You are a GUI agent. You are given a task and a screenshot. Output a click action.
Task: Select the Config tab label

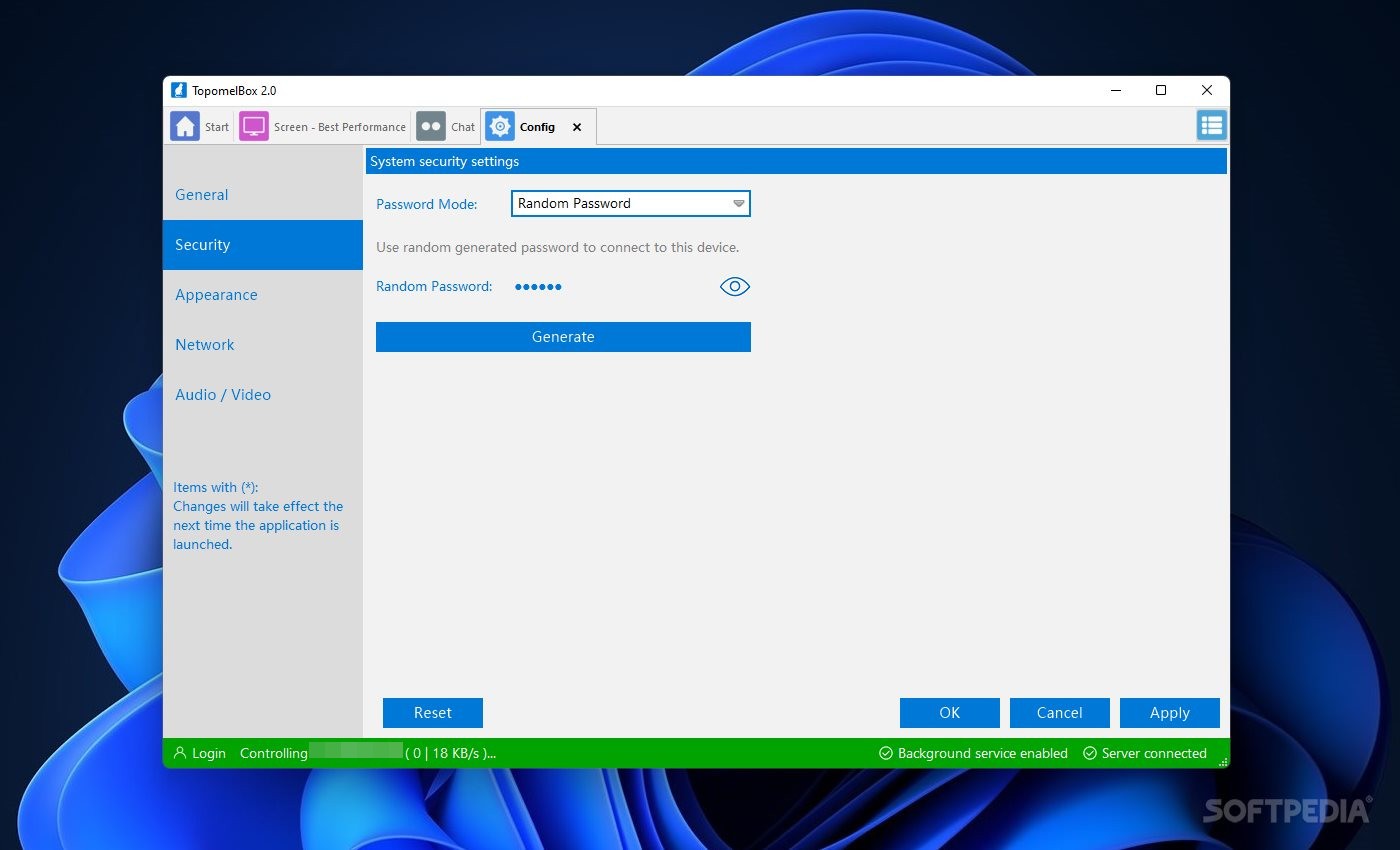point(537,127)
